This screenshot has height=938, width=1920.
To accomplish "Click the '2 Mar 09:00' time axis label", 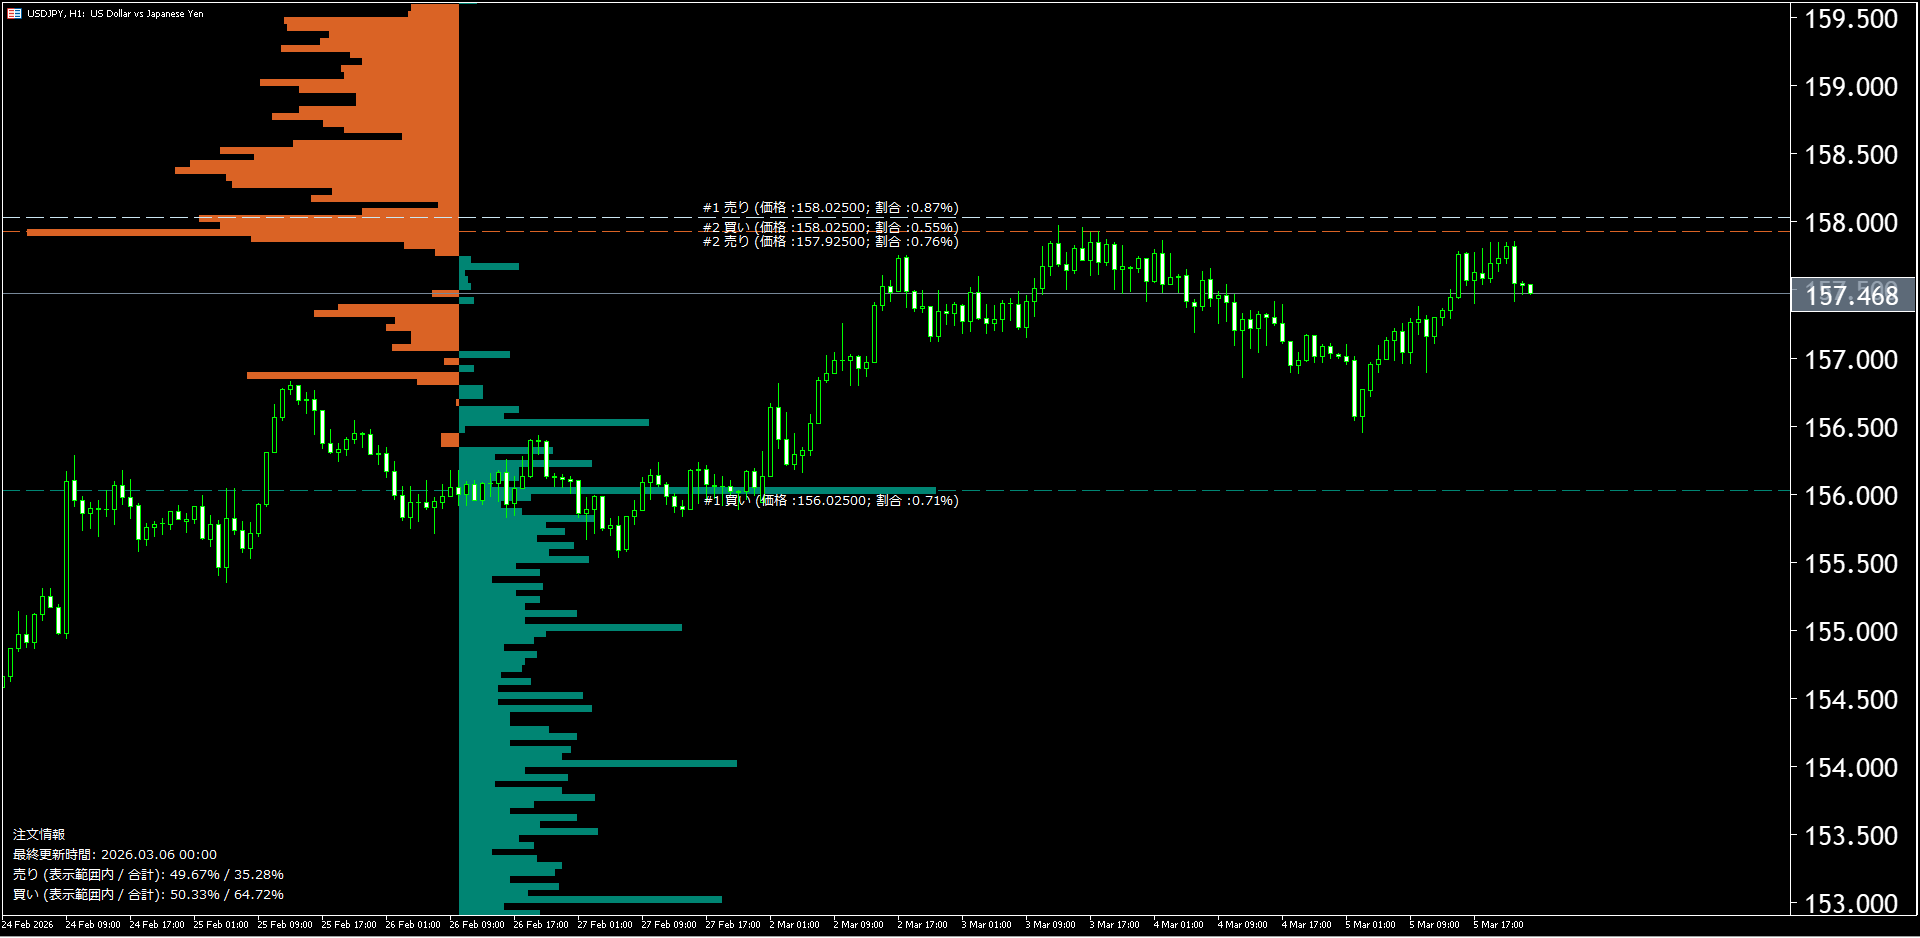I will coord(859,925).
